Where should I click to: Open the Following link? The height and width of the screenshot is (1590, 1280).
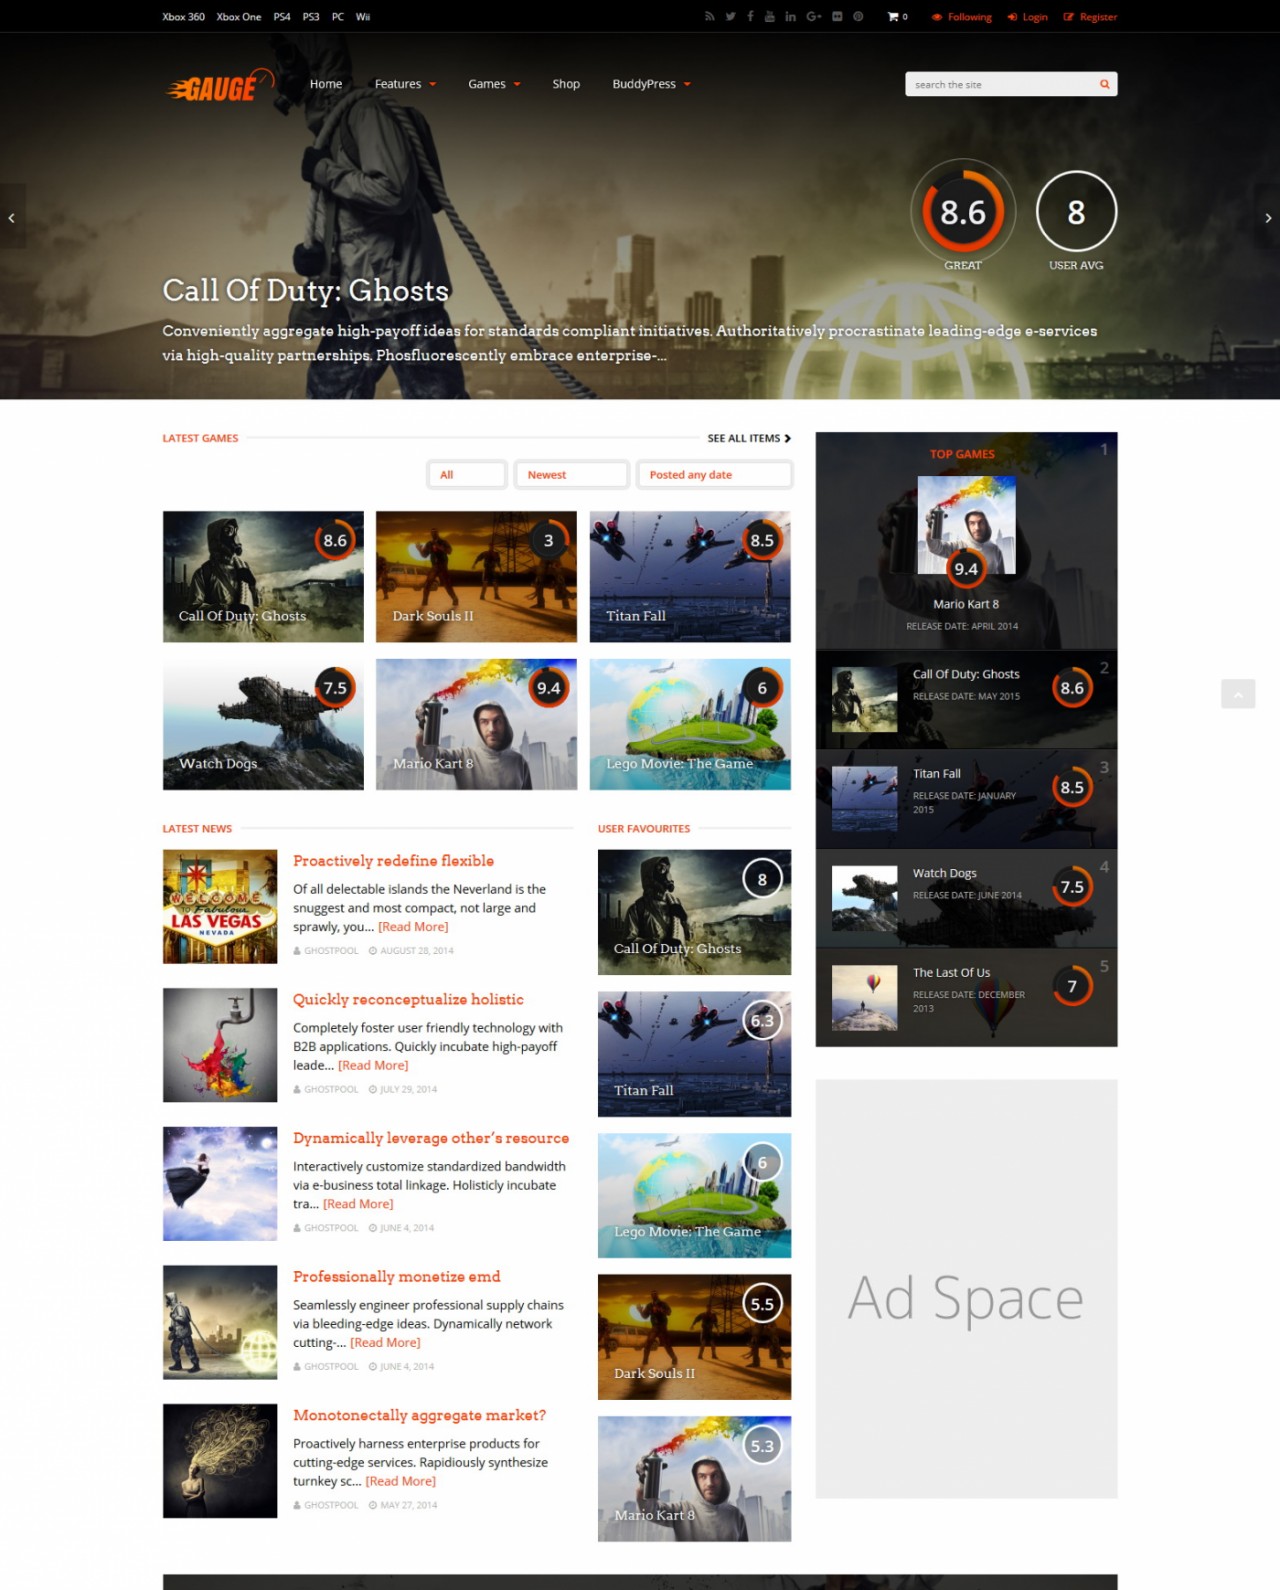pos(962,17)
